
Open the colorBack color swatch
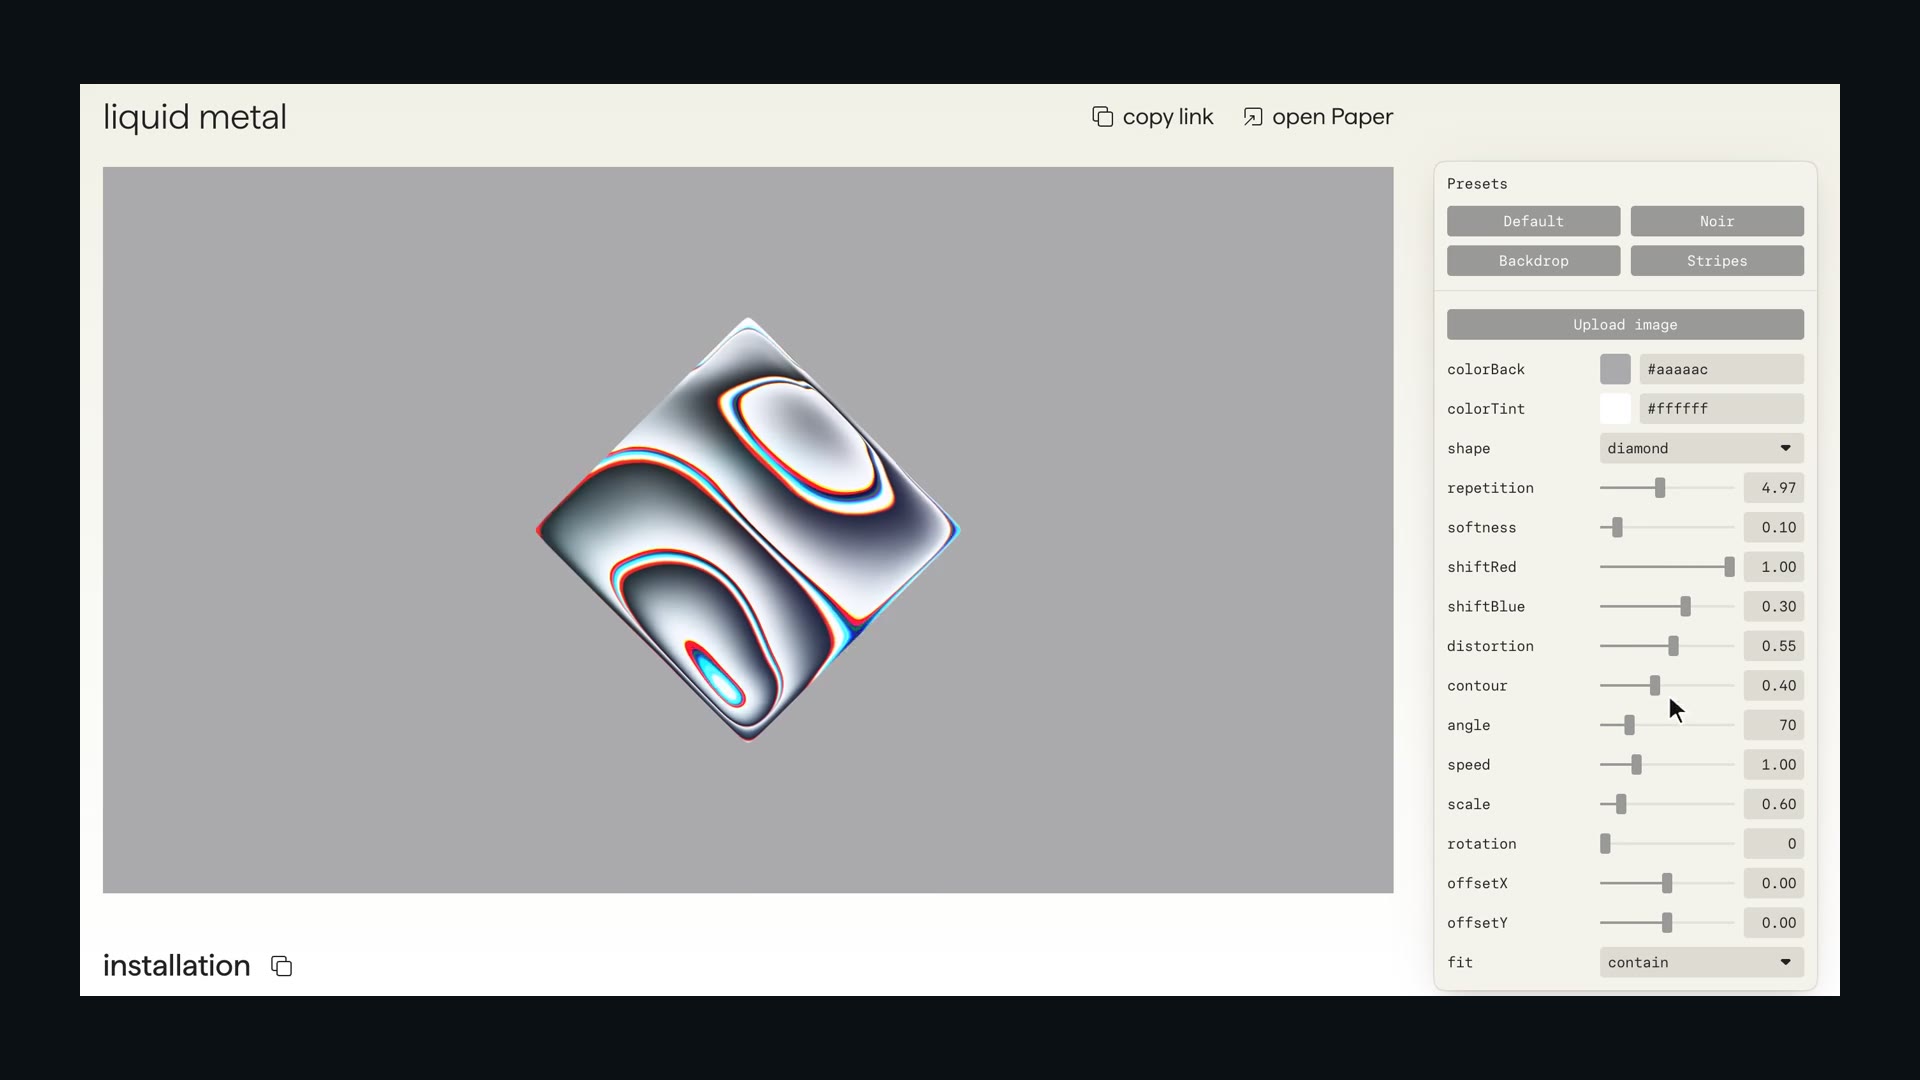coord(1615,369)
